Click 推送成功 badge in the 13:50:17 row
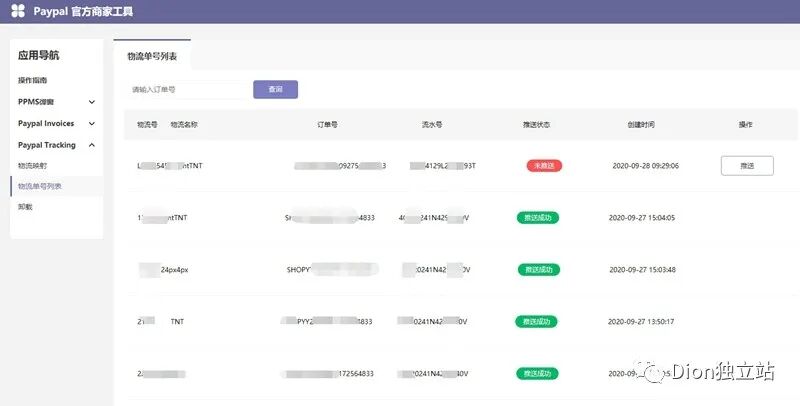800x406 pixels. [536, 321]
